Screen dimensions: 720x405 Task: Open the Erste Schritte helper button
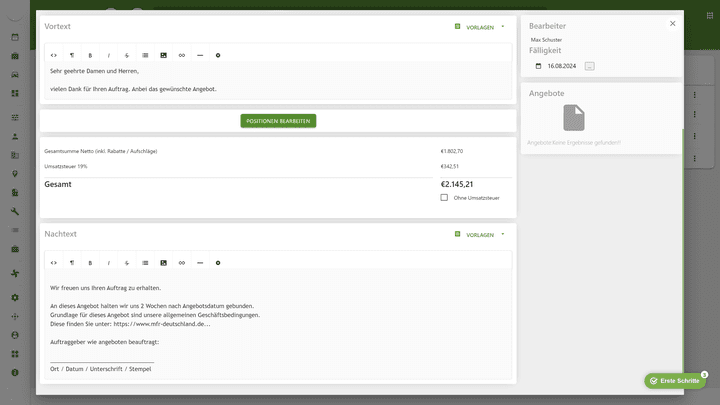tap(675, 381)
